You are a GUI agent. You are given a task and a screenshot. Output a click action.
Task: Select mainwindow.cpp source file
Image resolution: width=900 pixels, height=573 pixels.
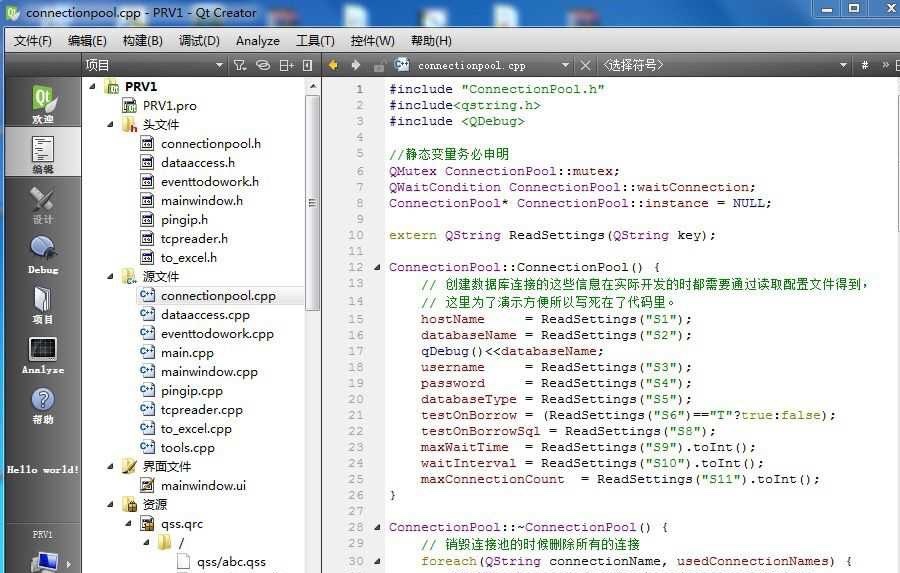tap(209, 371)
